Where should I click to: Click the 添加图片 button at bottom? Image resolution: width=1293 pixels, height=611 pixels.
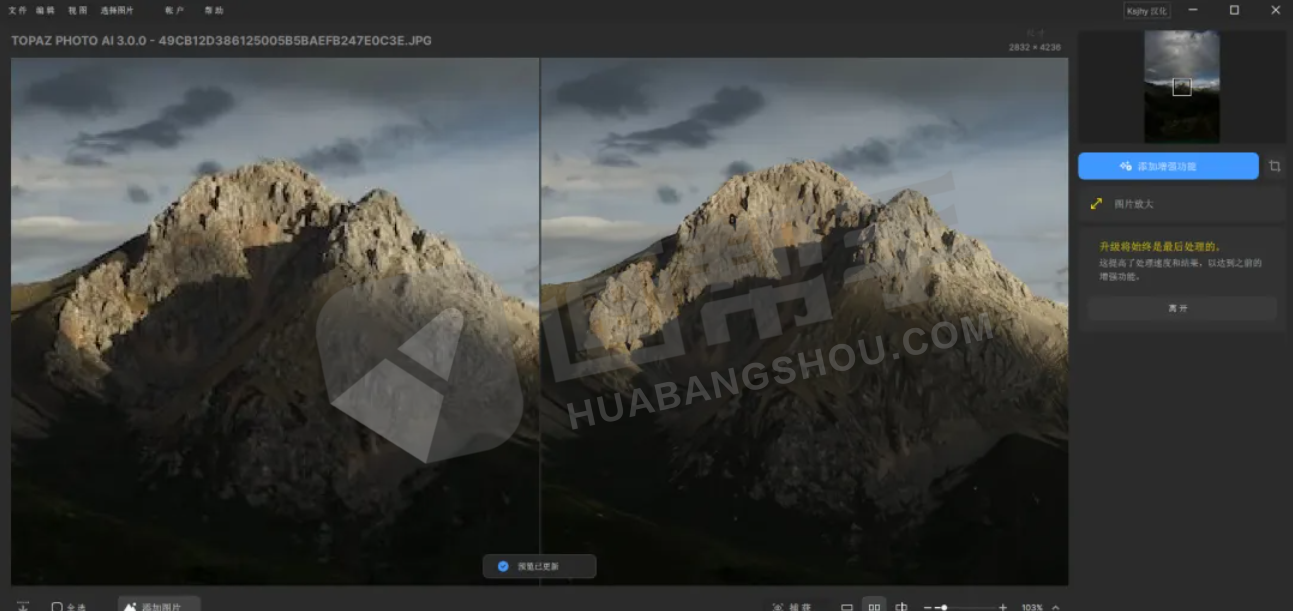coord(159,606)
